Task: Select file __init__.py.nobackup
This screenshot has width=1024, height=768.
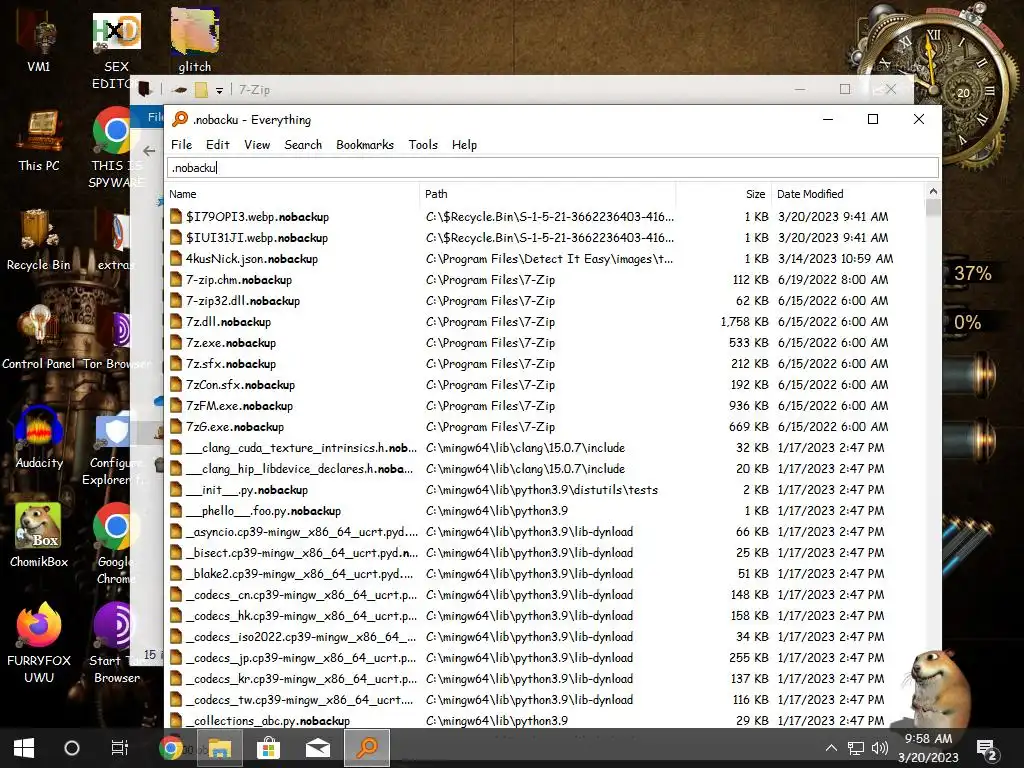Action: click(x=246, y=490)
